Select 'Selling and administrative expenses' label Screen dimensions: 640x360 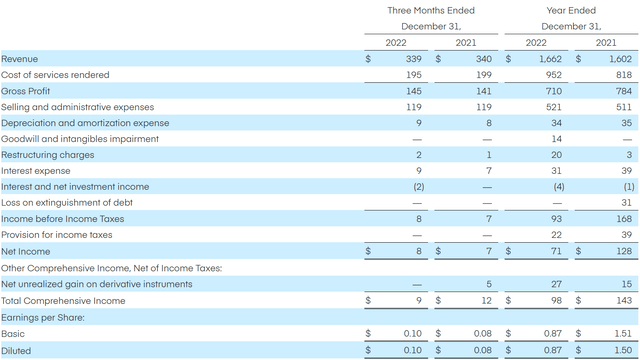(x=78, y=107)
